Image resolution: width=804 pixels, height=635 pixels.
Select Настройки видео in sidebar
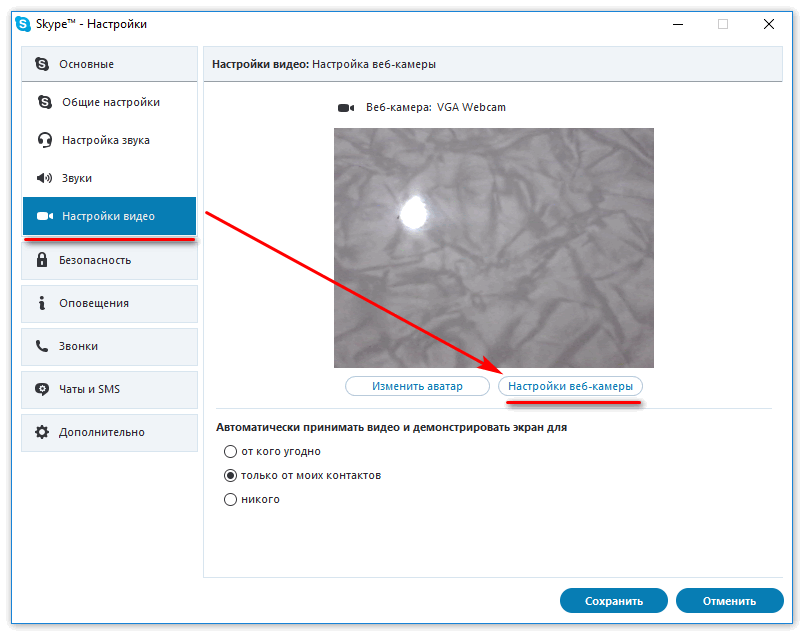pos(109,216)
